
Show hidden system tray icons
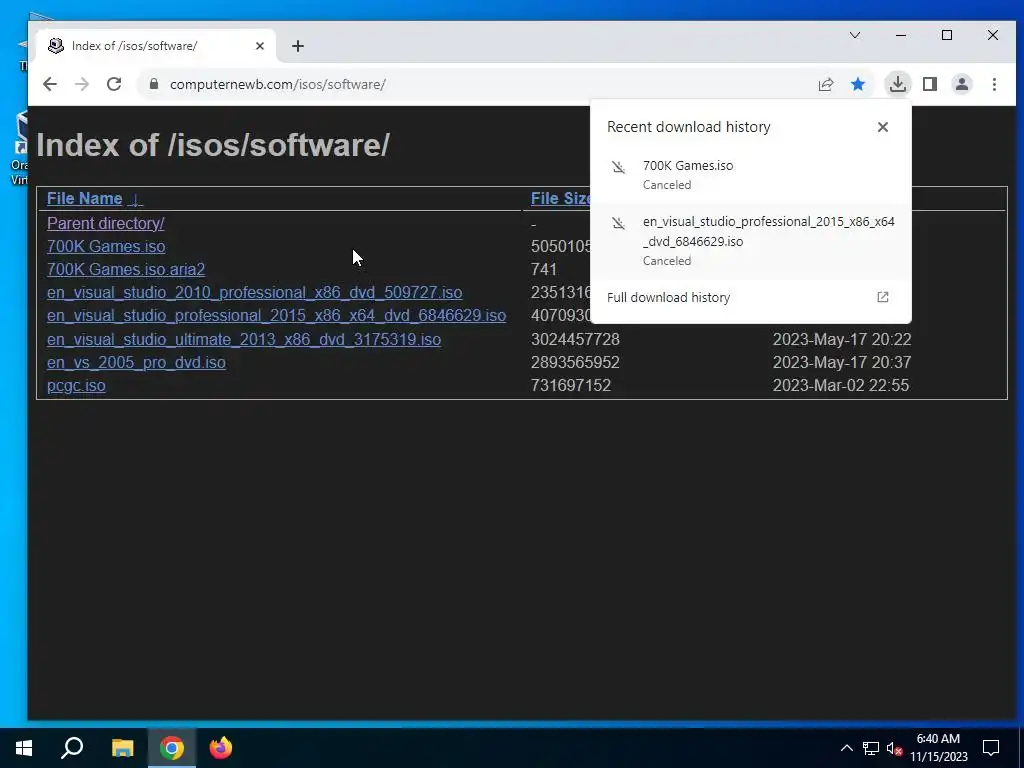[x=846, y=748]
